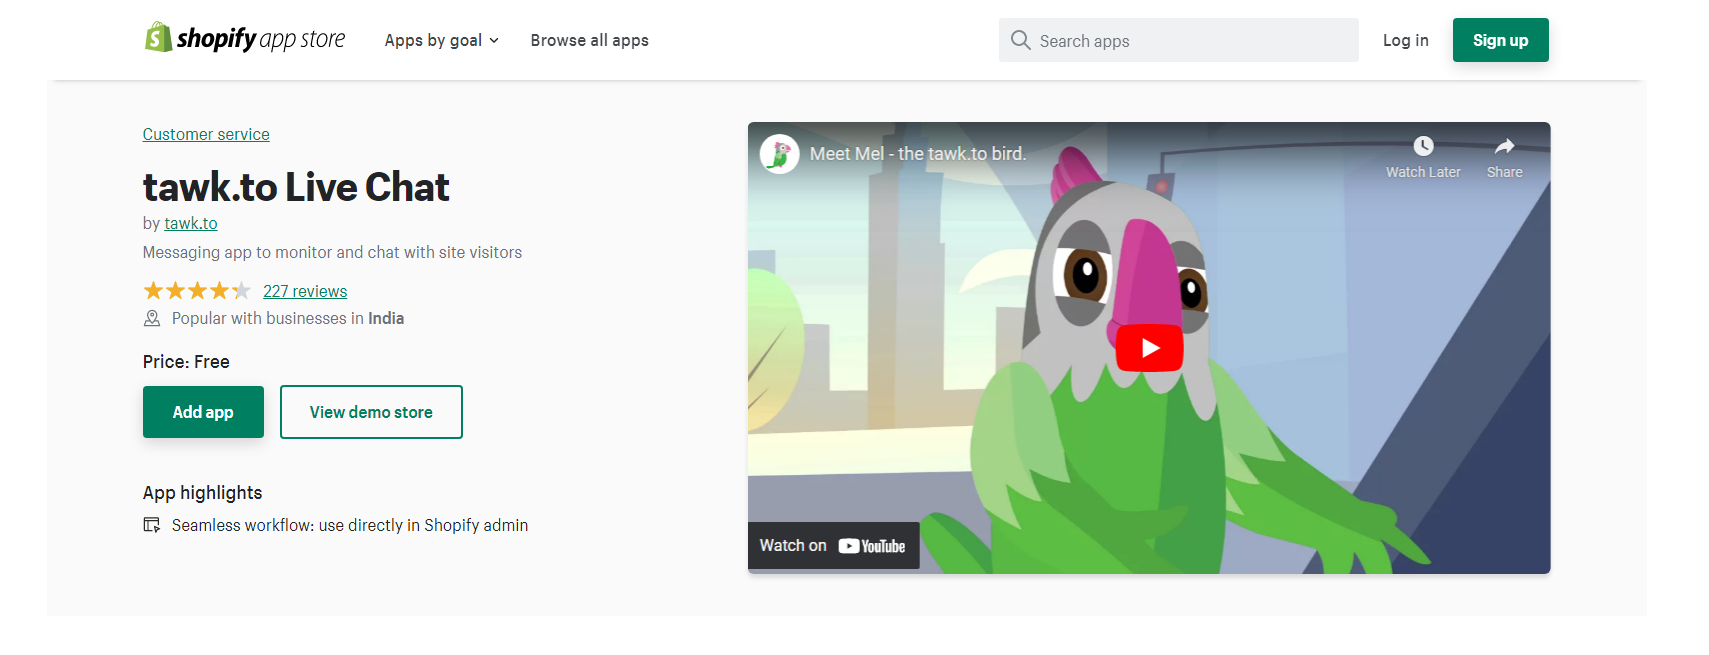This screenshot has width=1709, height=655.
Task: Click the View demo store button
Action: click(371, 412)
